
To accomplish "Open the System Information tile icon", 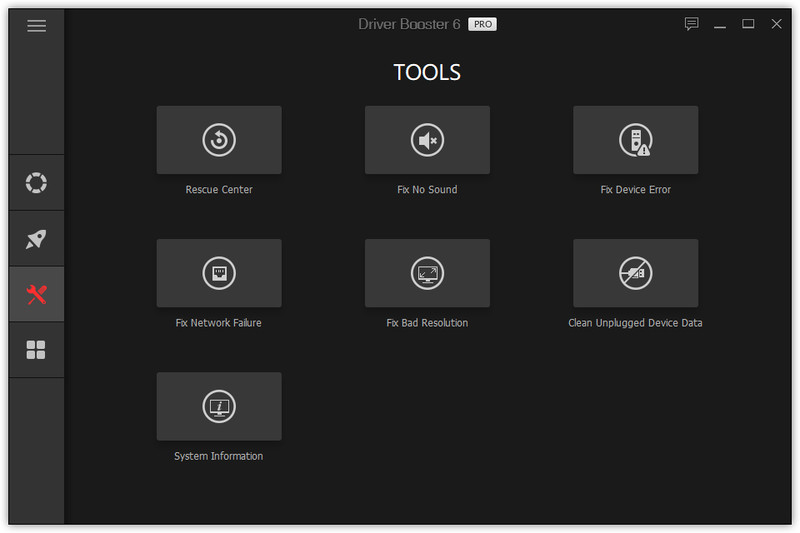I will (x=219, y=407).
